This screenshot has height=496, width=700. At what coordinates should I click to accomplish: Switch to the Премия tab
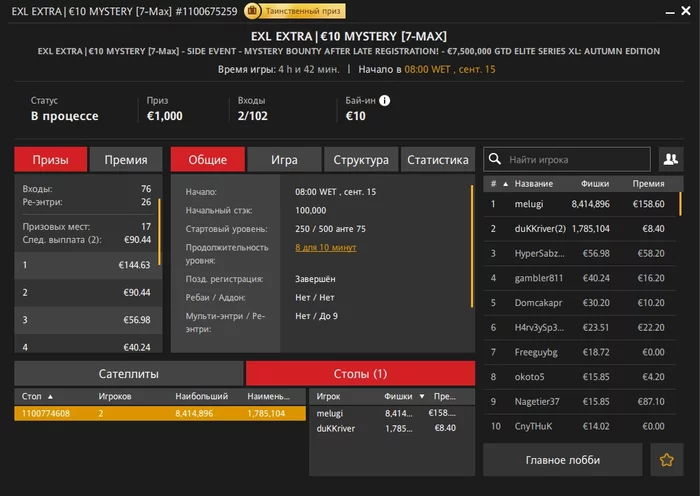click(x=126, y=159)
